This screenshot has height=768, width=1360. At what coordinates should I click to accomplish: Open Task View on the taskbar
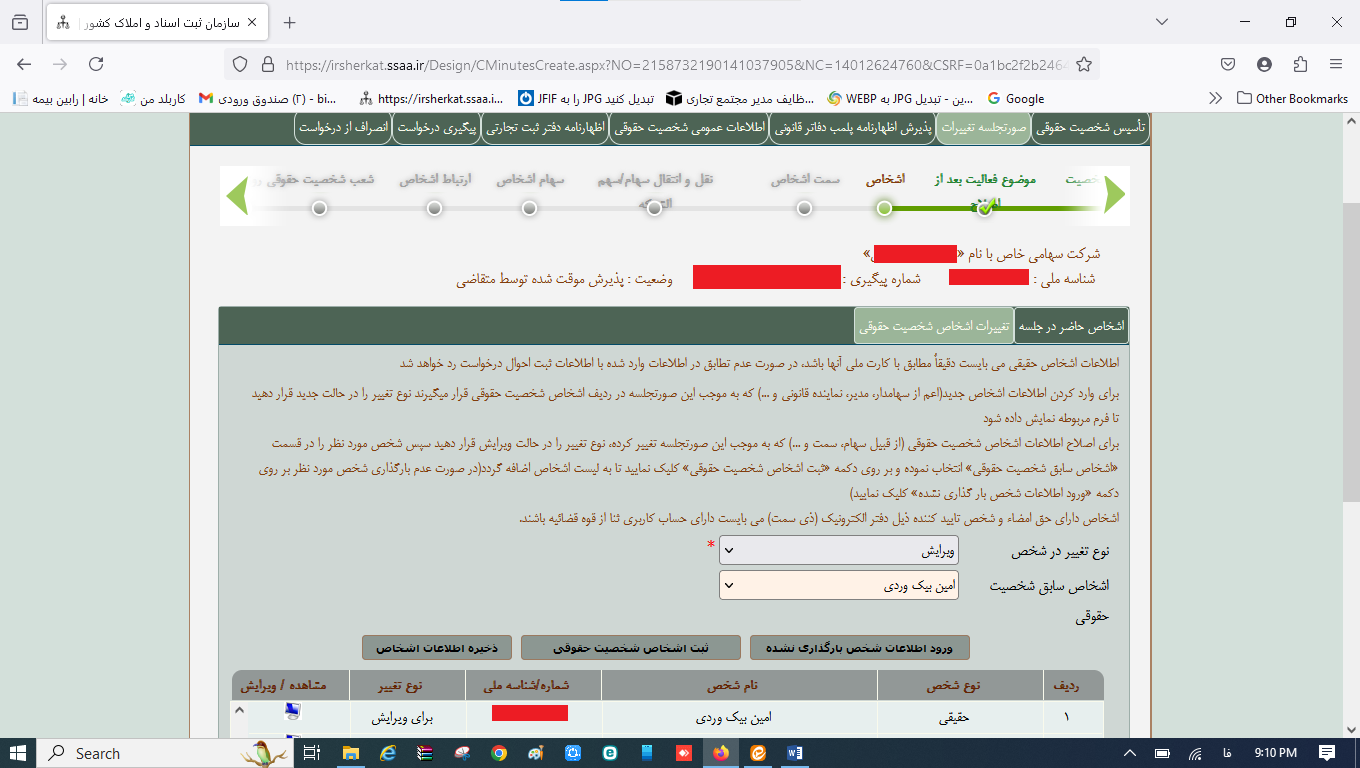tap(311, 753)
